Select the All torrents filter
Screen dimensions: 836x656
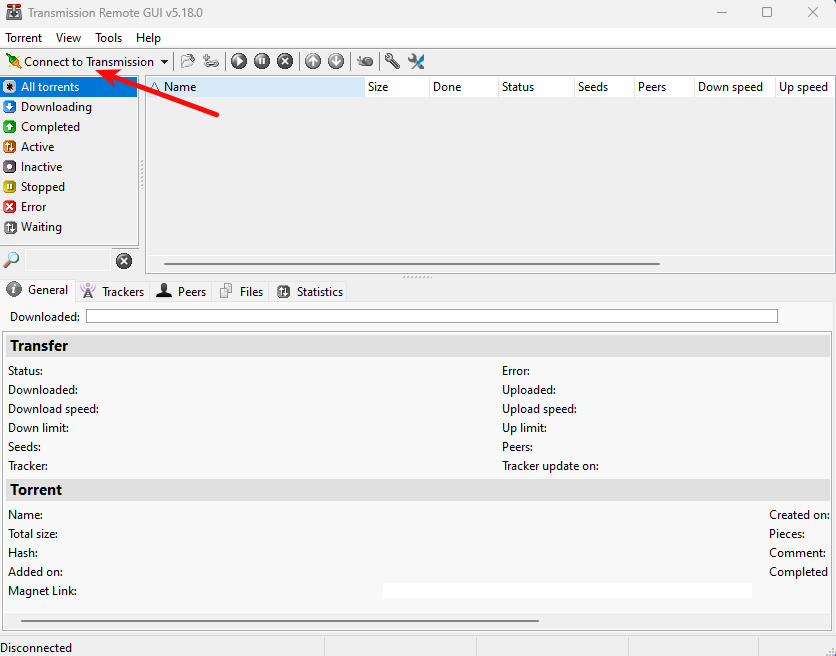(x=69, y=87)
